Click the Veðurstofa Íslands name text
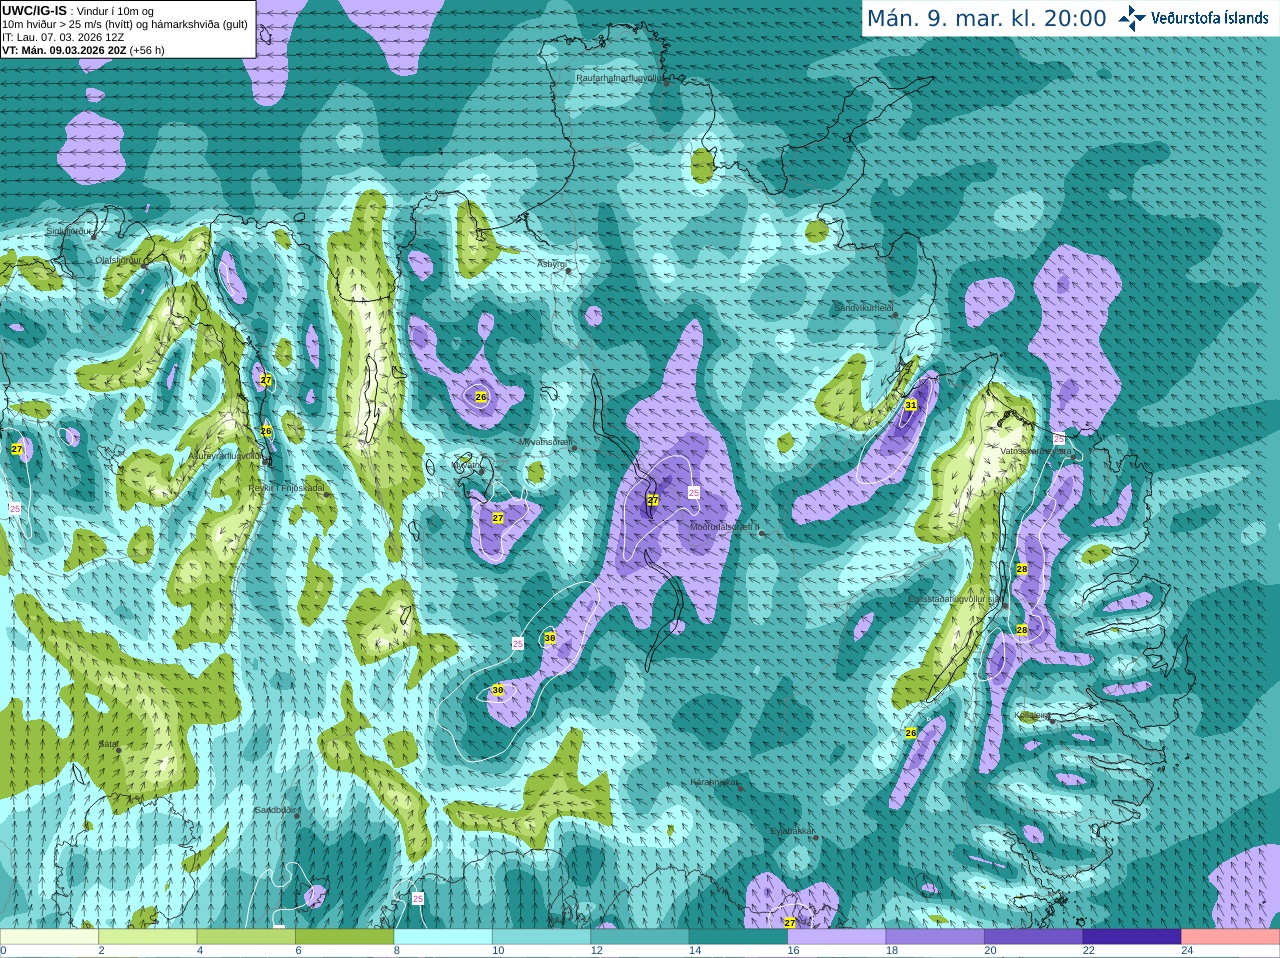Image resolution: width=1280 pixels, height=958 pixels. 1209,18
